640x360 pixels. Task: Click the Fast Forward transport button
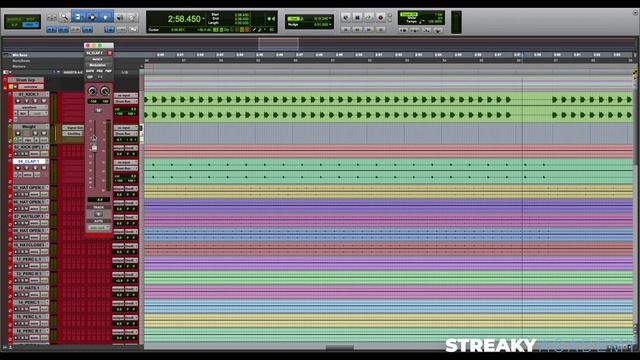click(x=369, y=30)
